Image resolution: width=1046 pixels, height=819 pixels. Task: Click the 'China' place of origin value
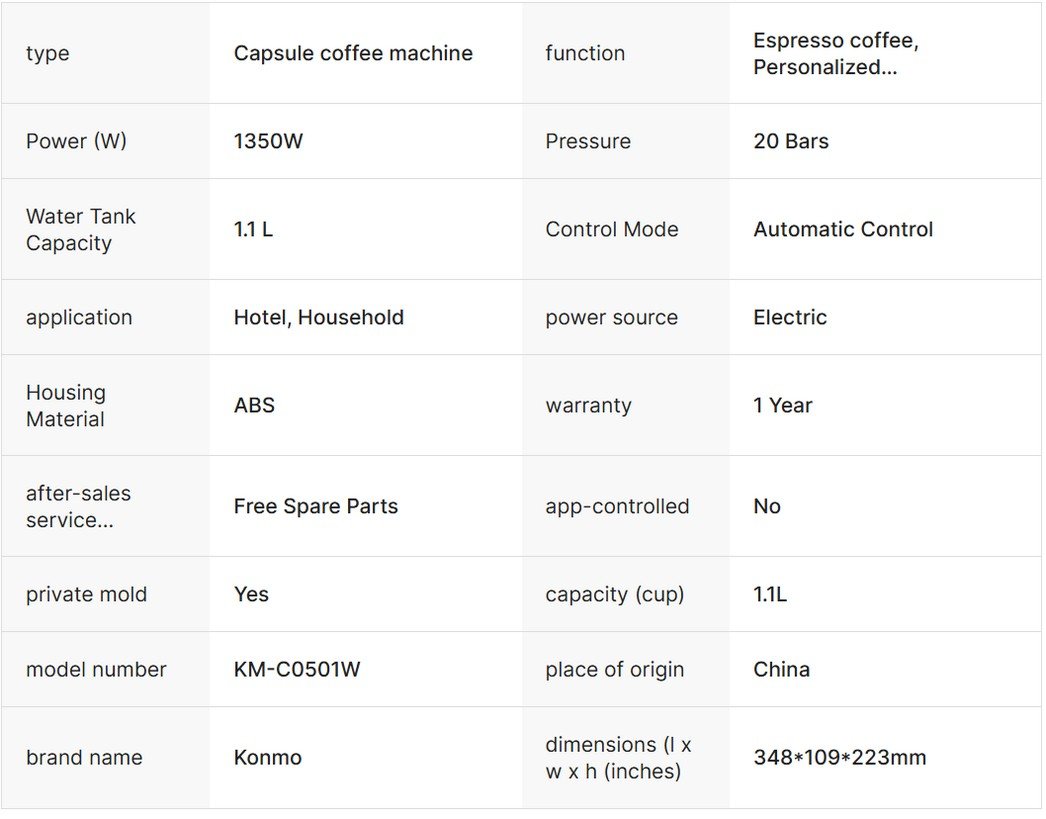pyautogui.click(x=781, y=669)
